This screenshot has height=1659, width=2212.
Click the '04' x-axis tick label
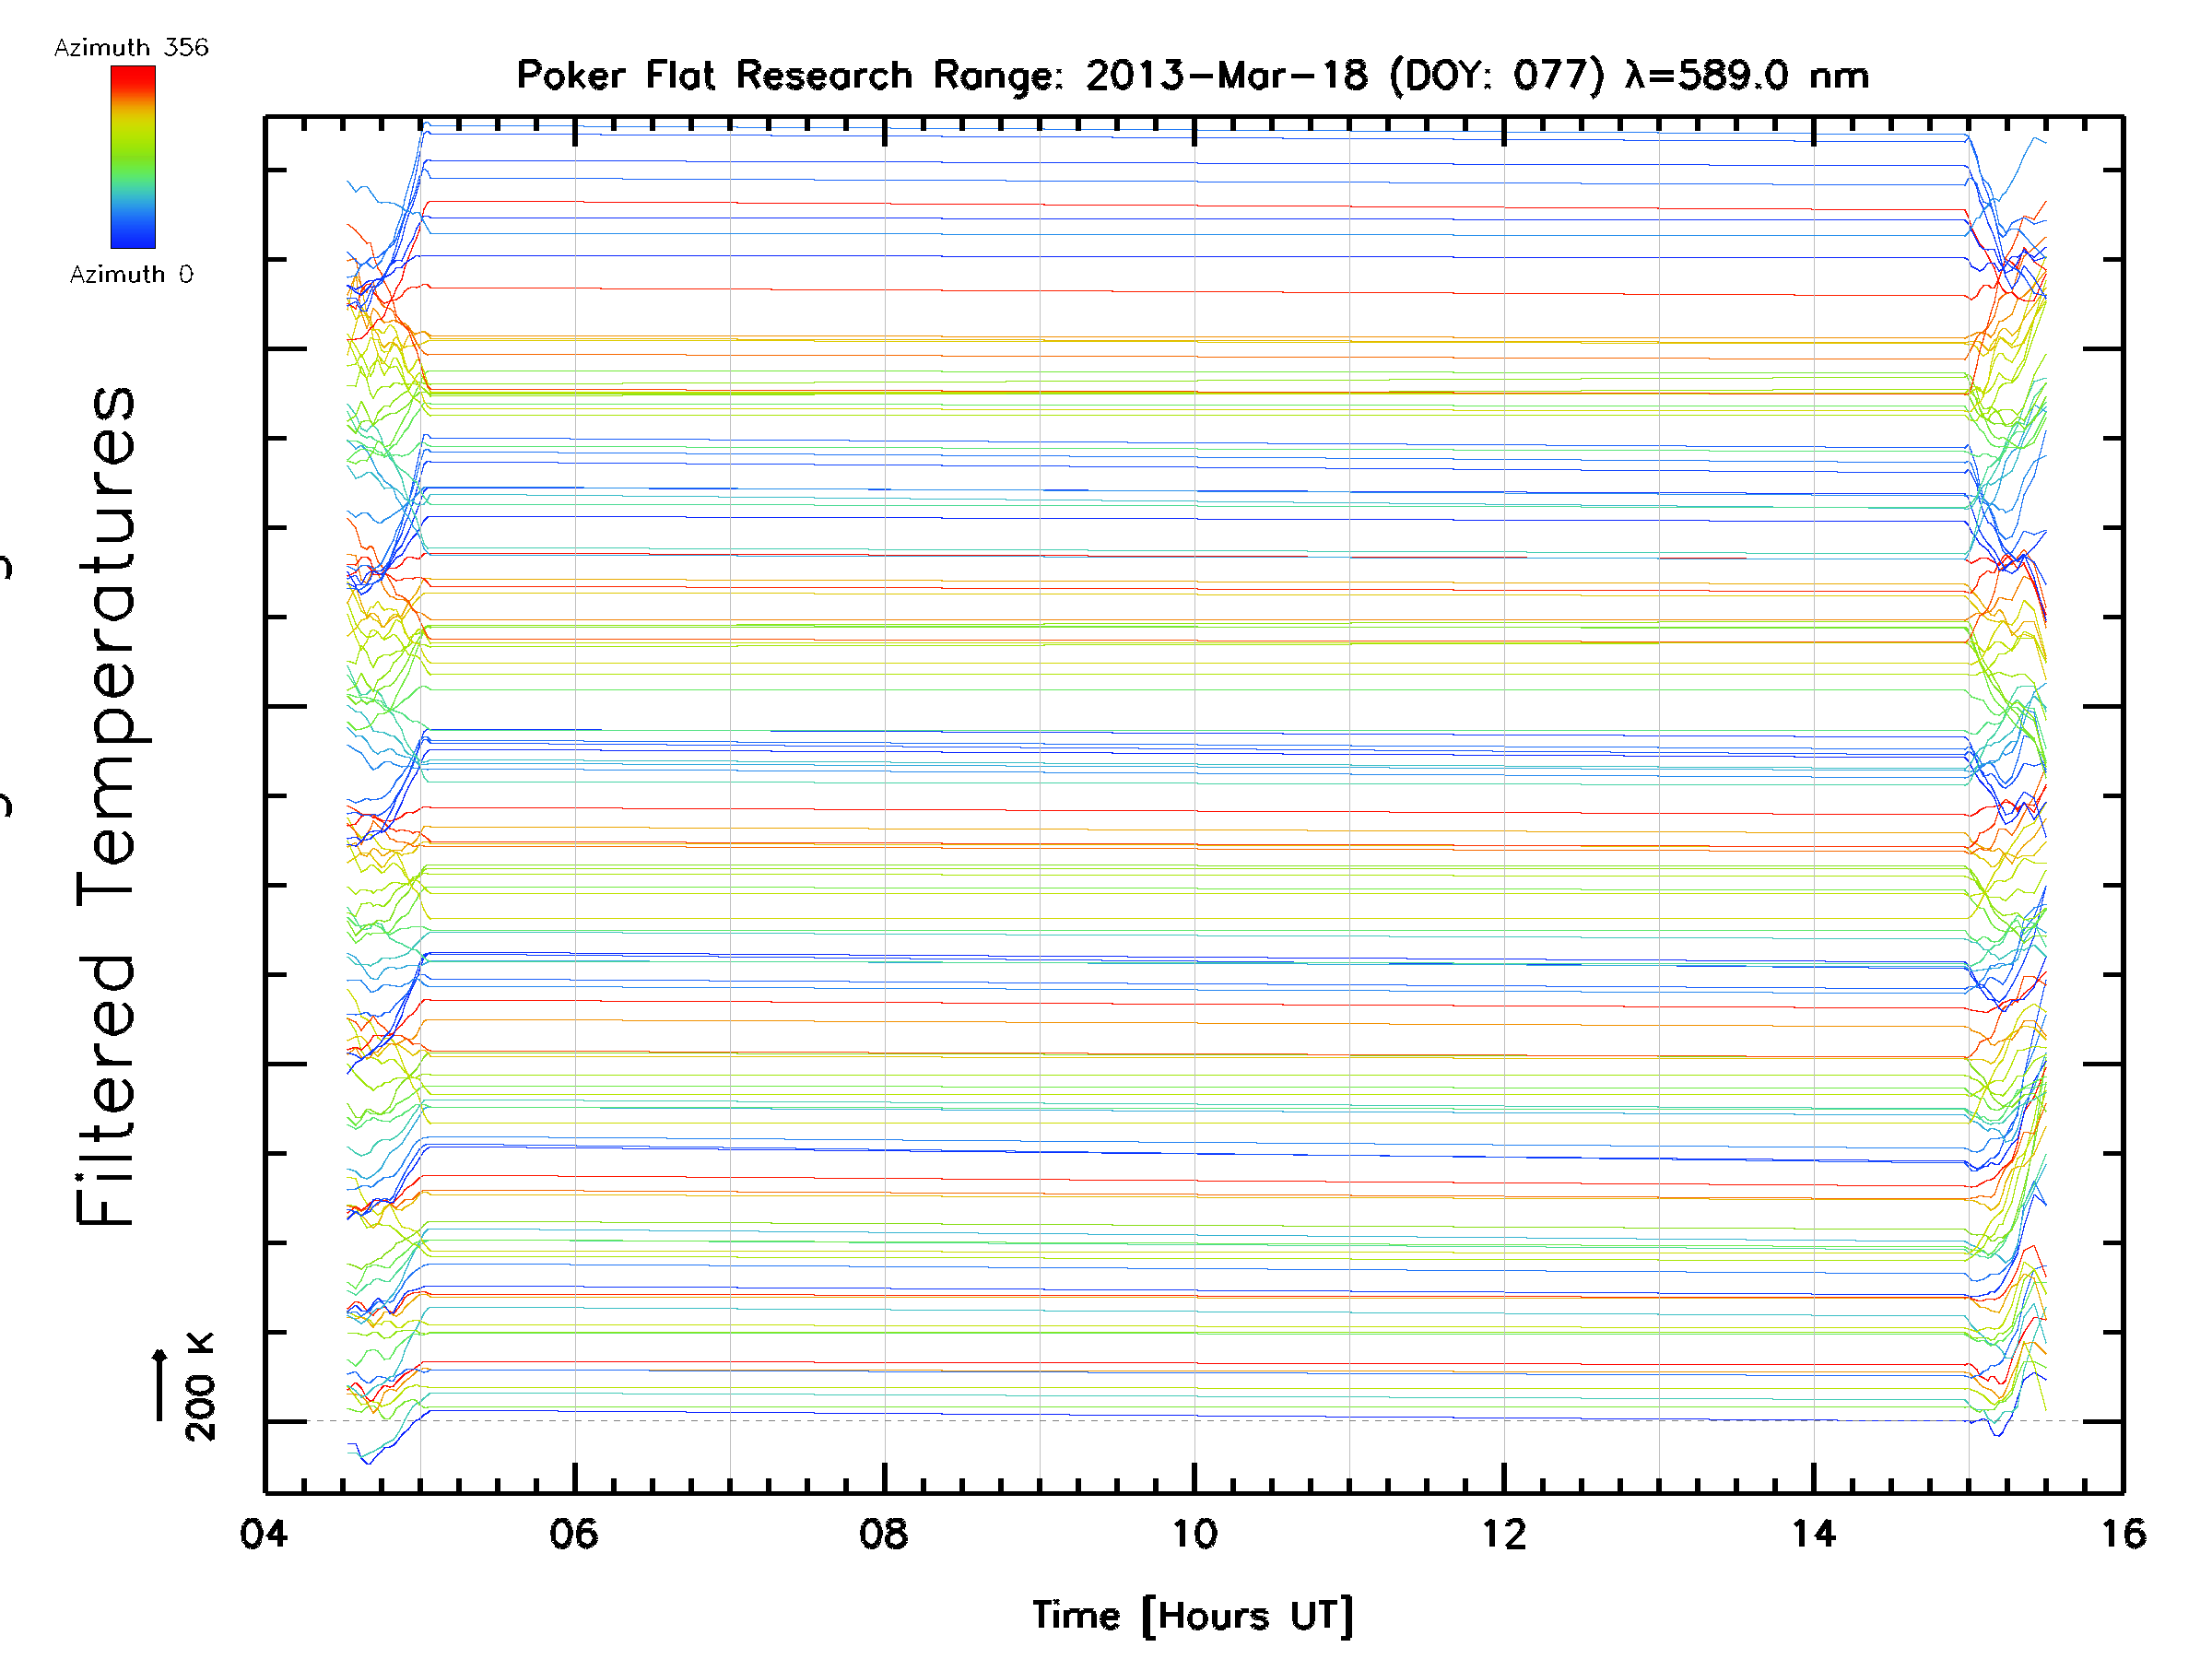pyautogui.click(x=264, y=1534)
